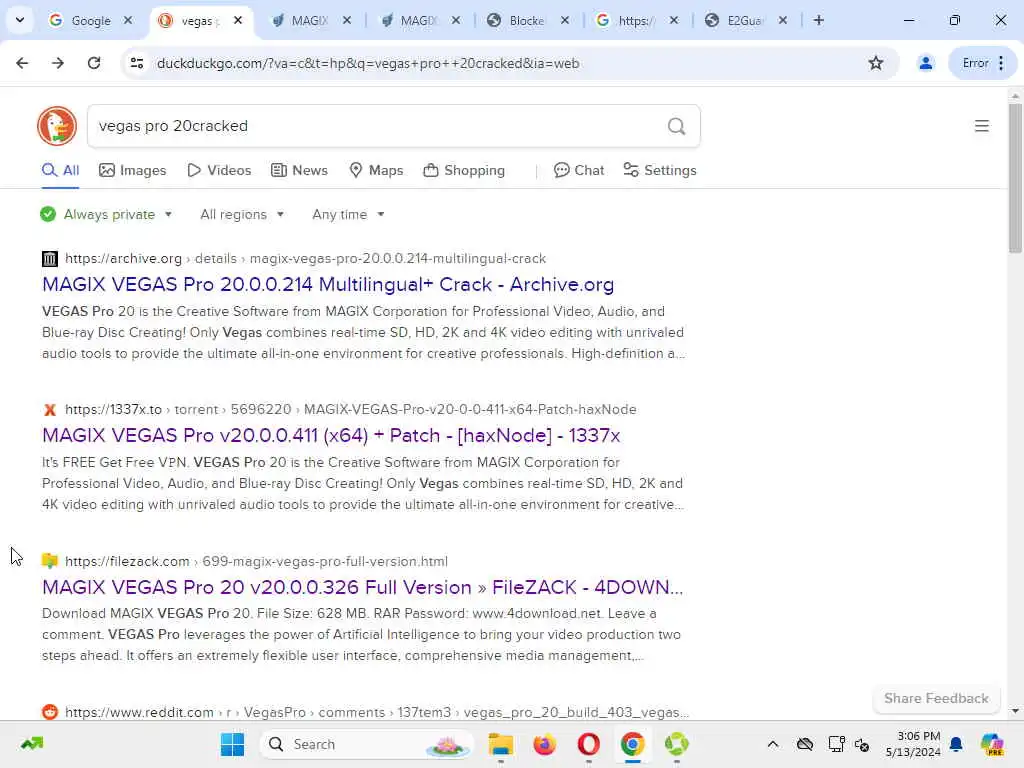Open search Settings
Screen dimensions: 1024x768
[x=660, y=170]
